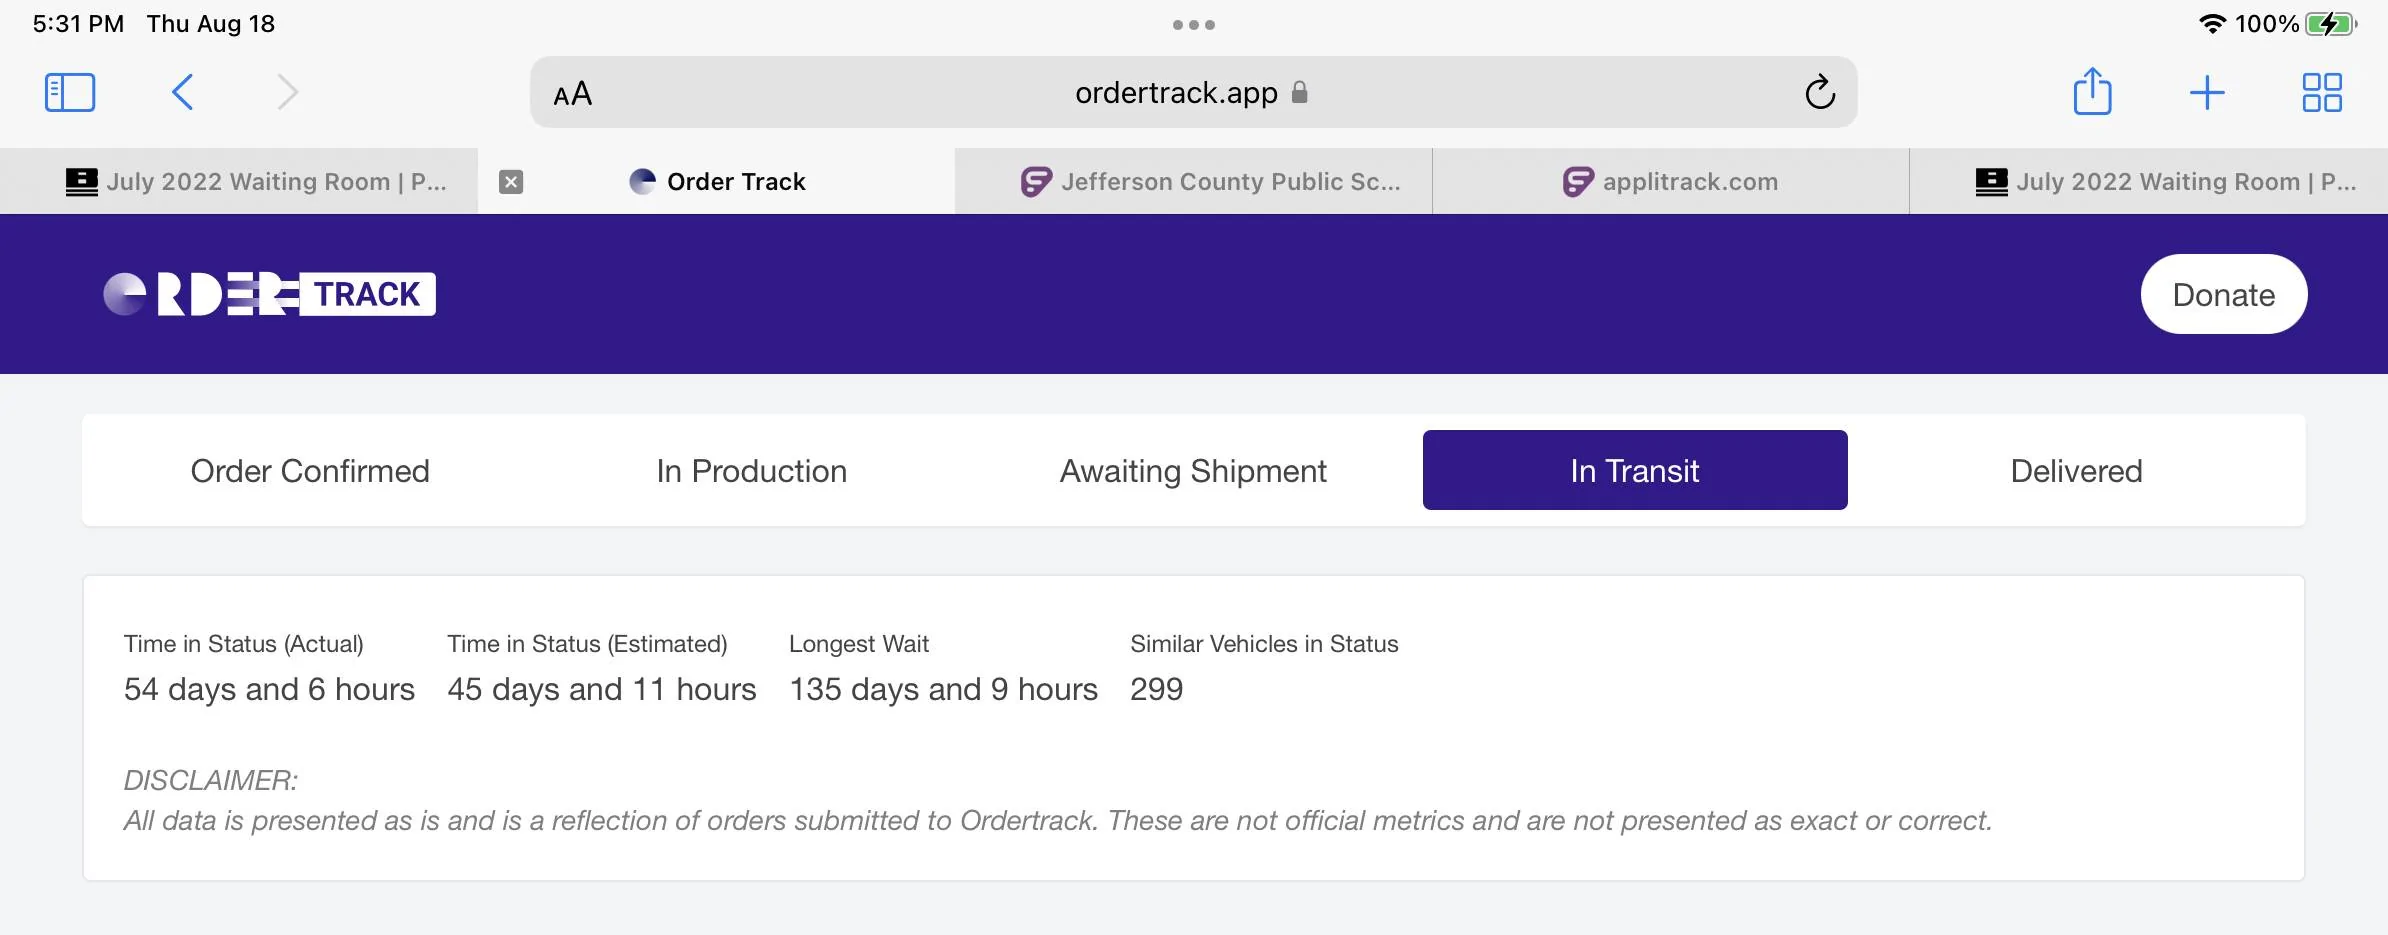
Task: Tap the forward navigation arrow
Action: click(x=287, y=93)
